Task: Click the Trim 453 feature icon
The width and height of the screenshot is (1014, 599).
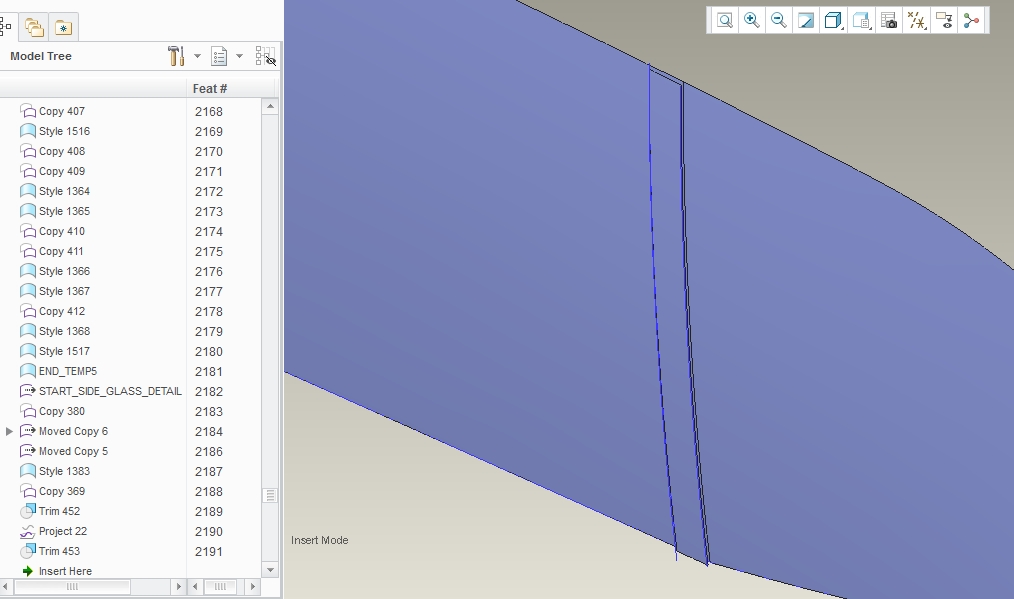Action: (x=28, y=551)
